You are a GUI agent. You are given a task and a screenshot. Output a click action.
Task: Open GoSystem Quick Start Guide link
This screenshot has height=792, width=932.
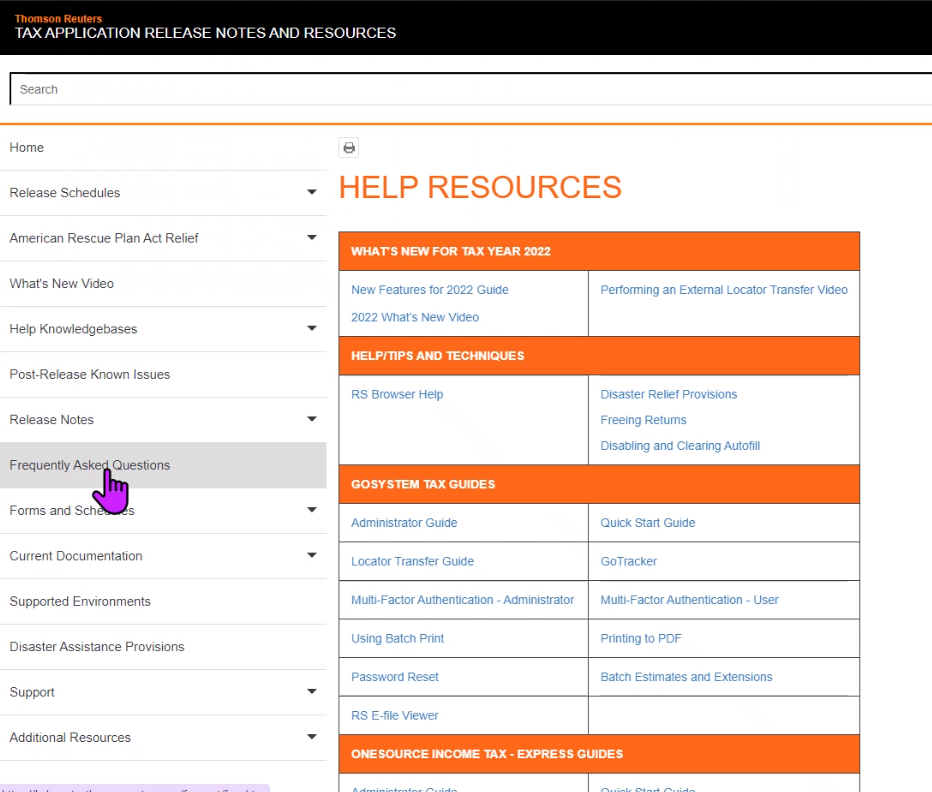[648, 523]
